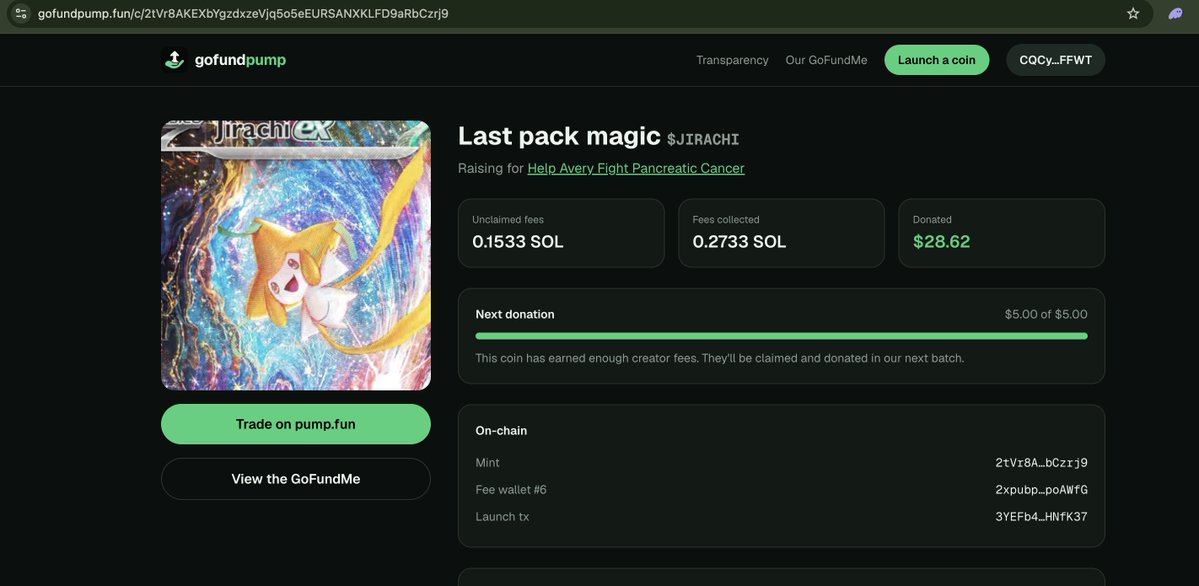This screenshot has width=1199, height=586.
Task: Click the Launch a coin button
Action: tap(936, 60)
